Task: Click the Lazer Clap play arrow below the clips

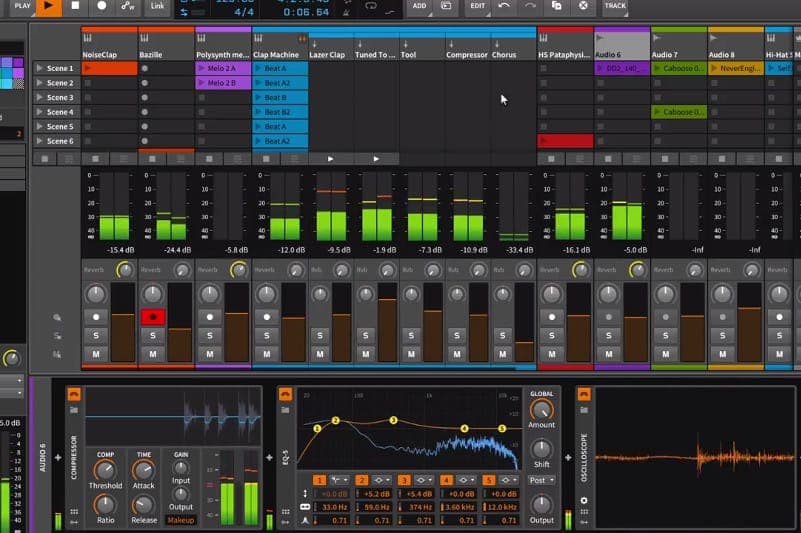Action: pos(331,159)
